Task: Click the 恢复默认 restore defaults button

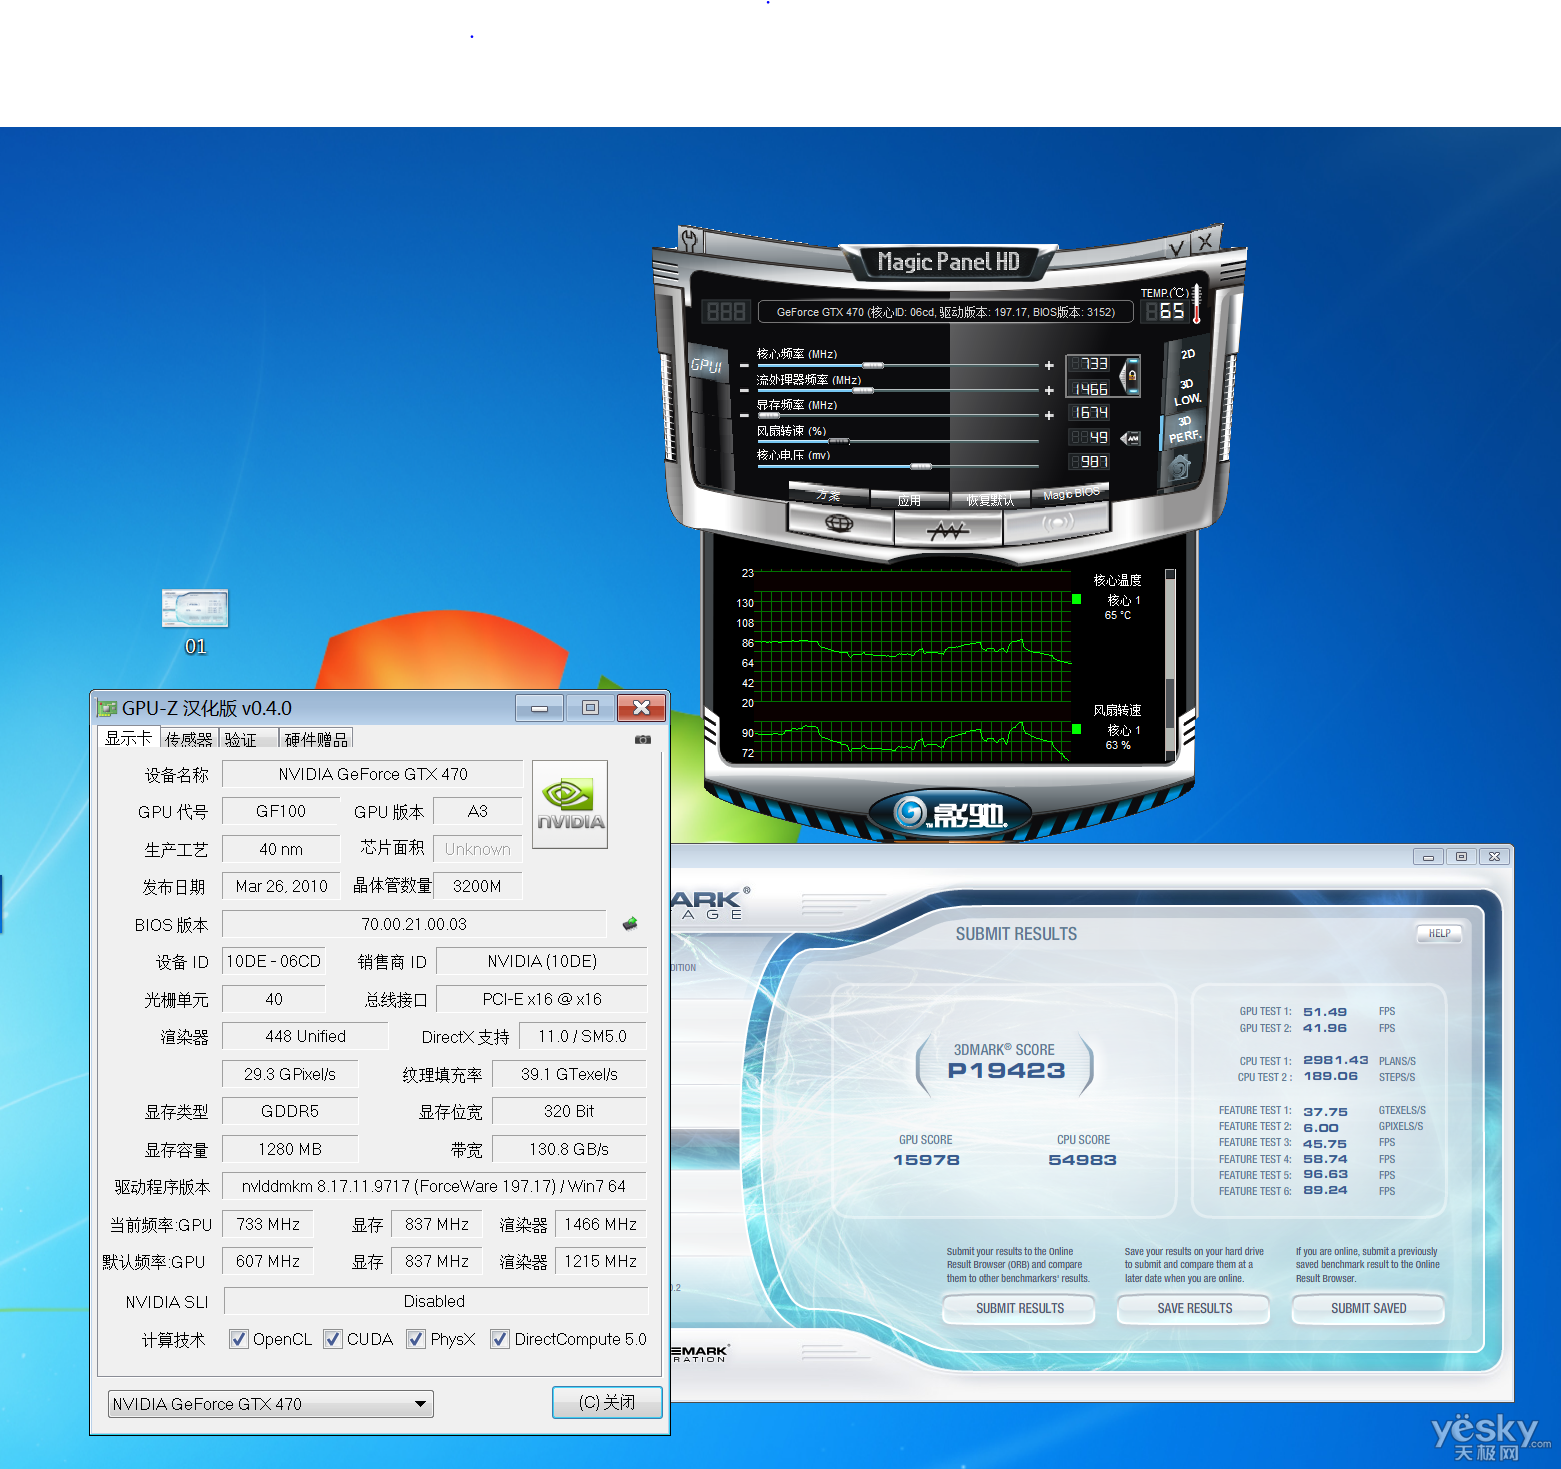Action: click(990, 500)
